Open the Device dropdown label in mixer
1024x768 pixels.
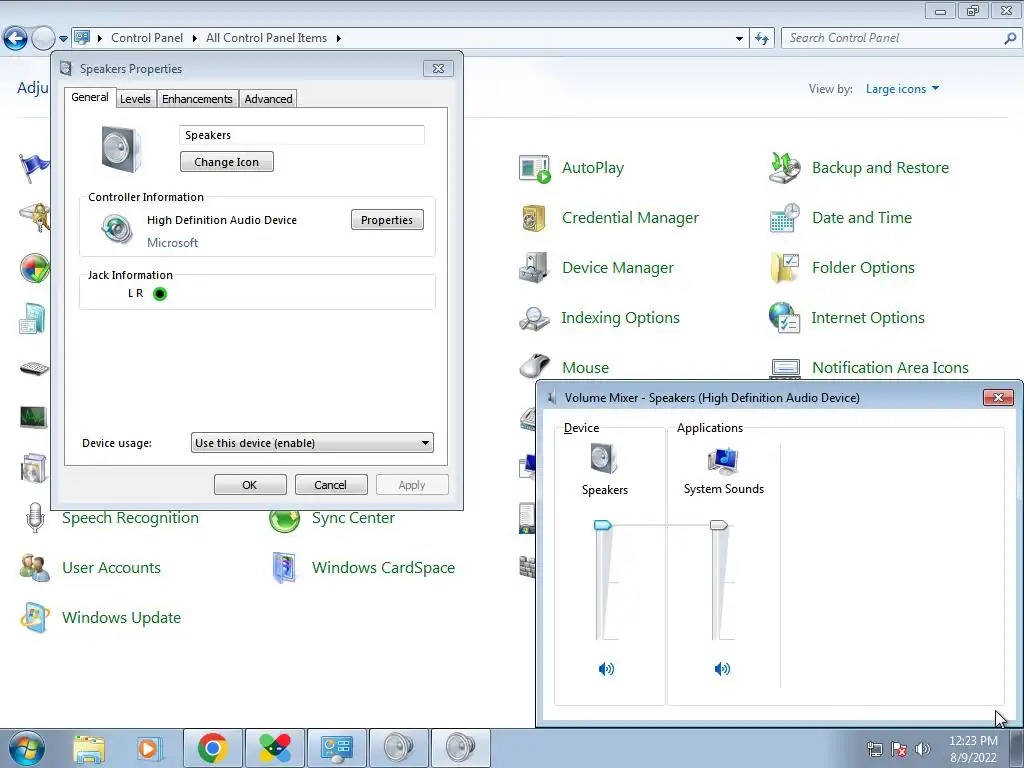click(x=581, y=428)
